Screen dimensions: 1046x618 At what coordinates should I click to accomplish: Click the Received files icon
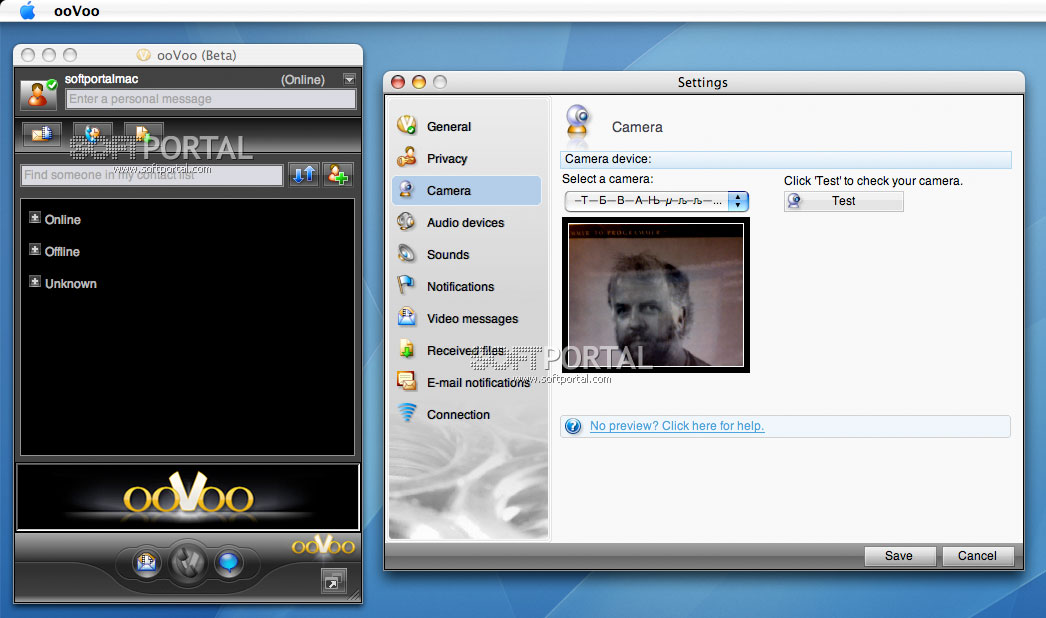click(x=407, y=349)
